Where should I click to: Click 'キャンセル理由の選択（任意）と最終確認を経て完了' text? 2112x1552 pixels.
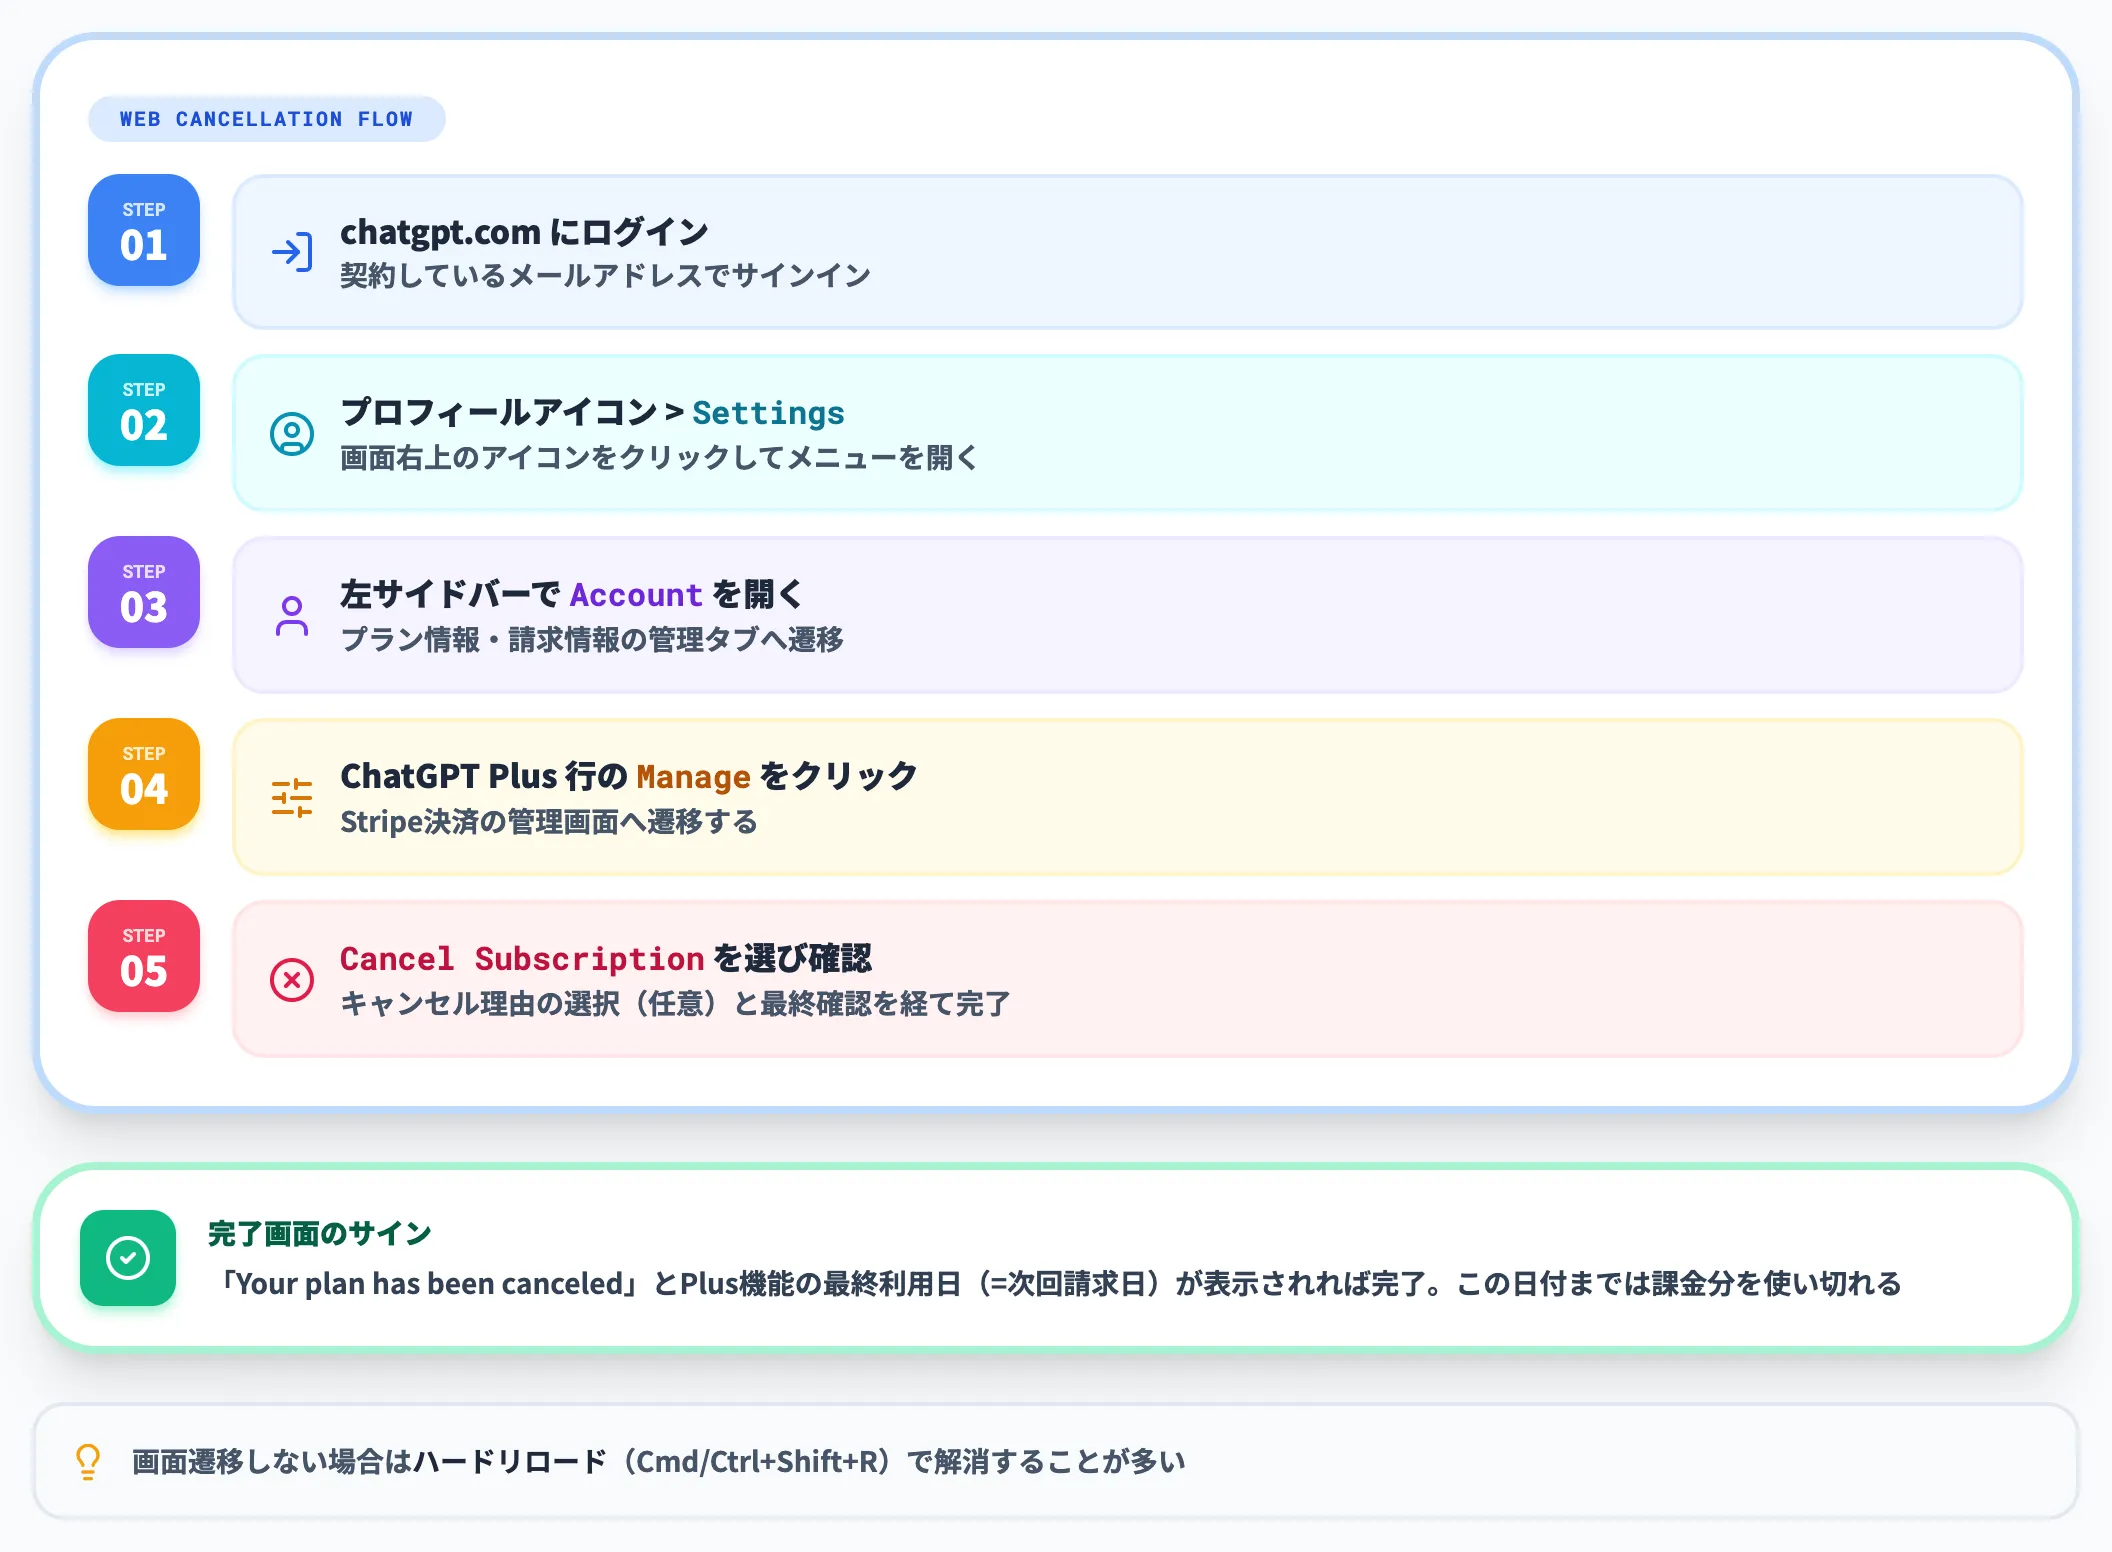pos(675,1004)
